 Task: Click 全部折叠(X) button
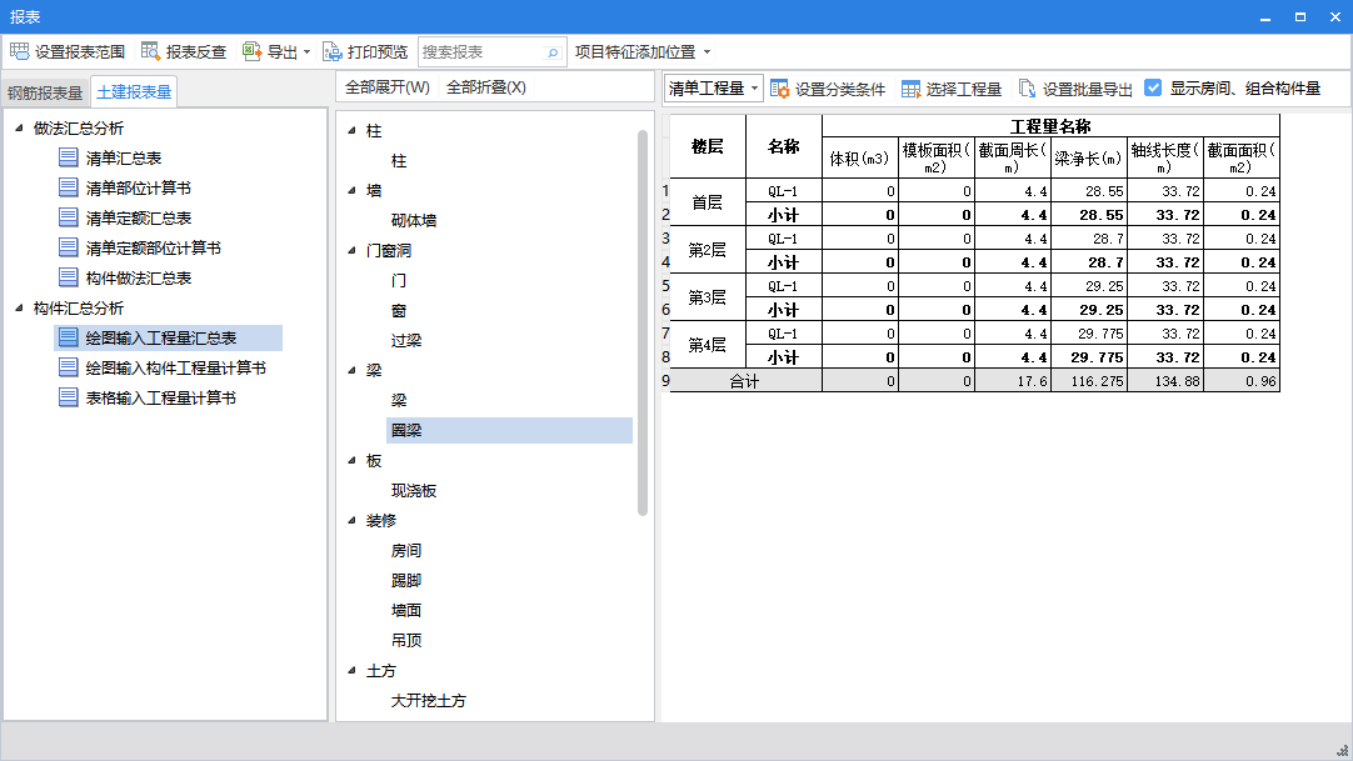[486, 87]
